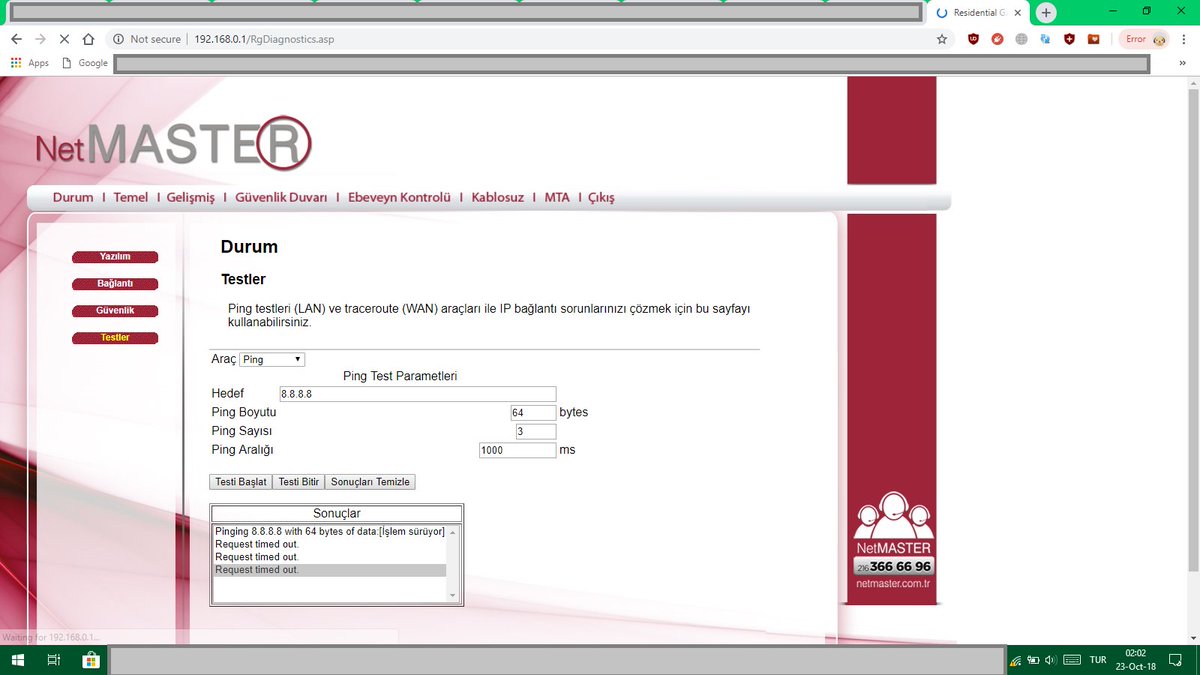Screen dimensions: 1200x675
Task: Click the grey globe extension icon
Action: coord(1021,39)
